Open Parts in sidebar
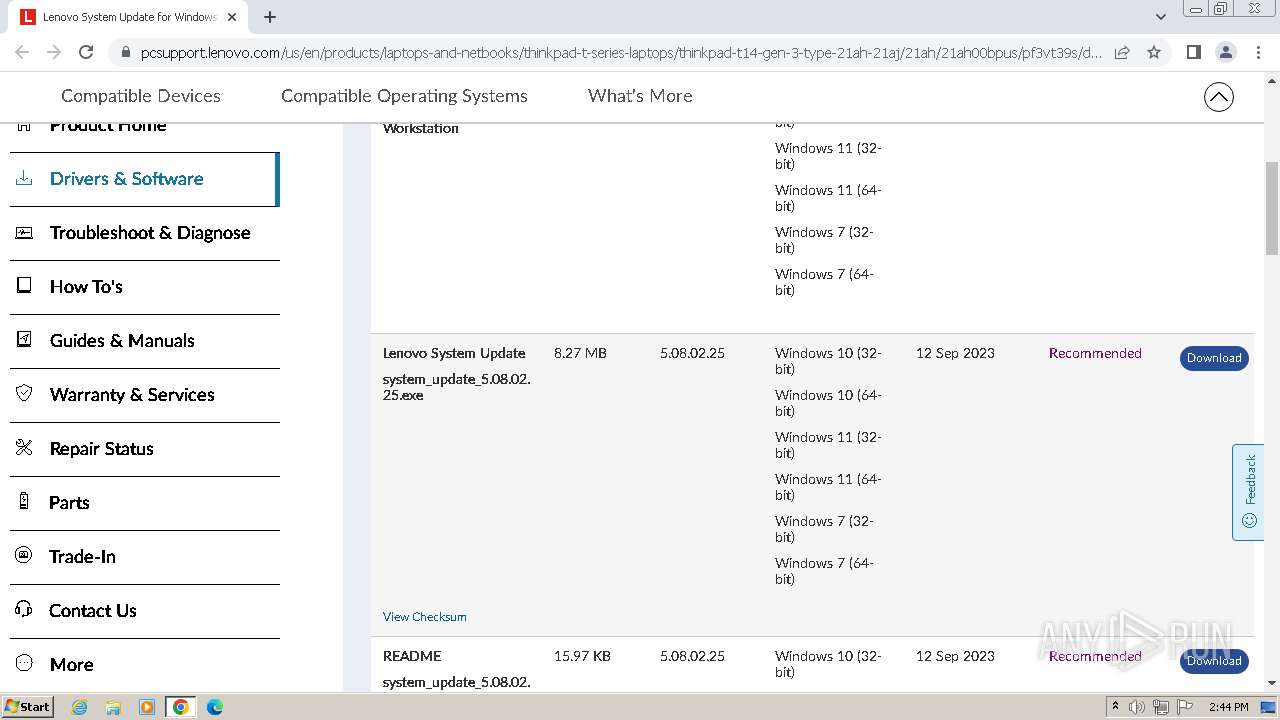The height and width of the screenshot is (720, 1280). [144, 503]
